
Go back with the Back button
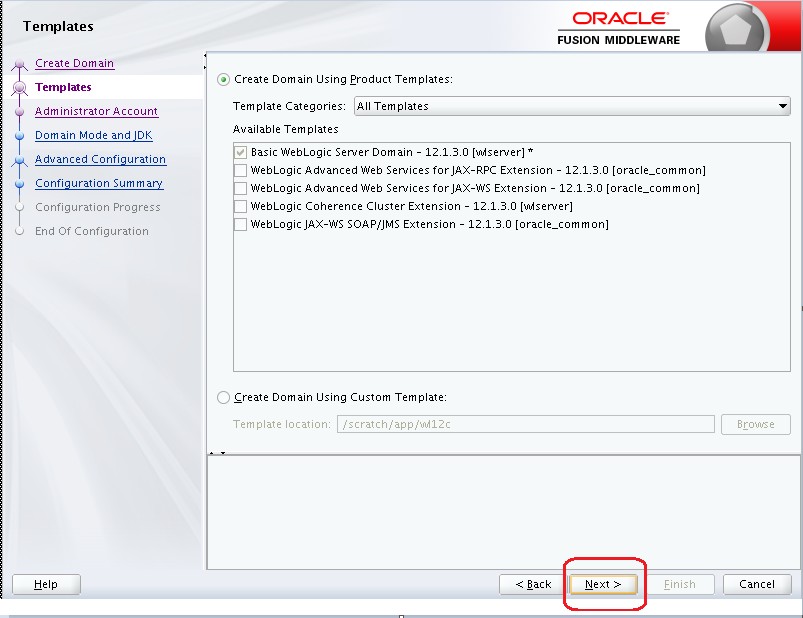[x=533, y=584]
